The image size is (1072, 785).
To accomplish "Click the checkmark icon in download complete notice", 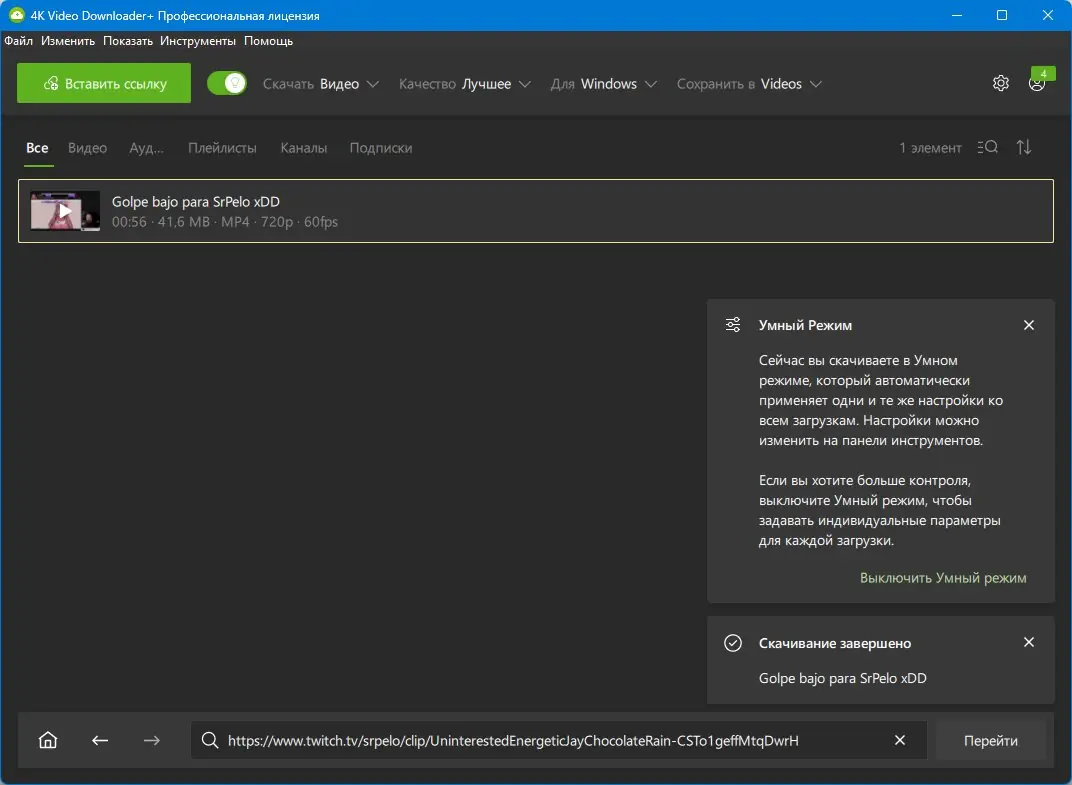I will (733, 643).
